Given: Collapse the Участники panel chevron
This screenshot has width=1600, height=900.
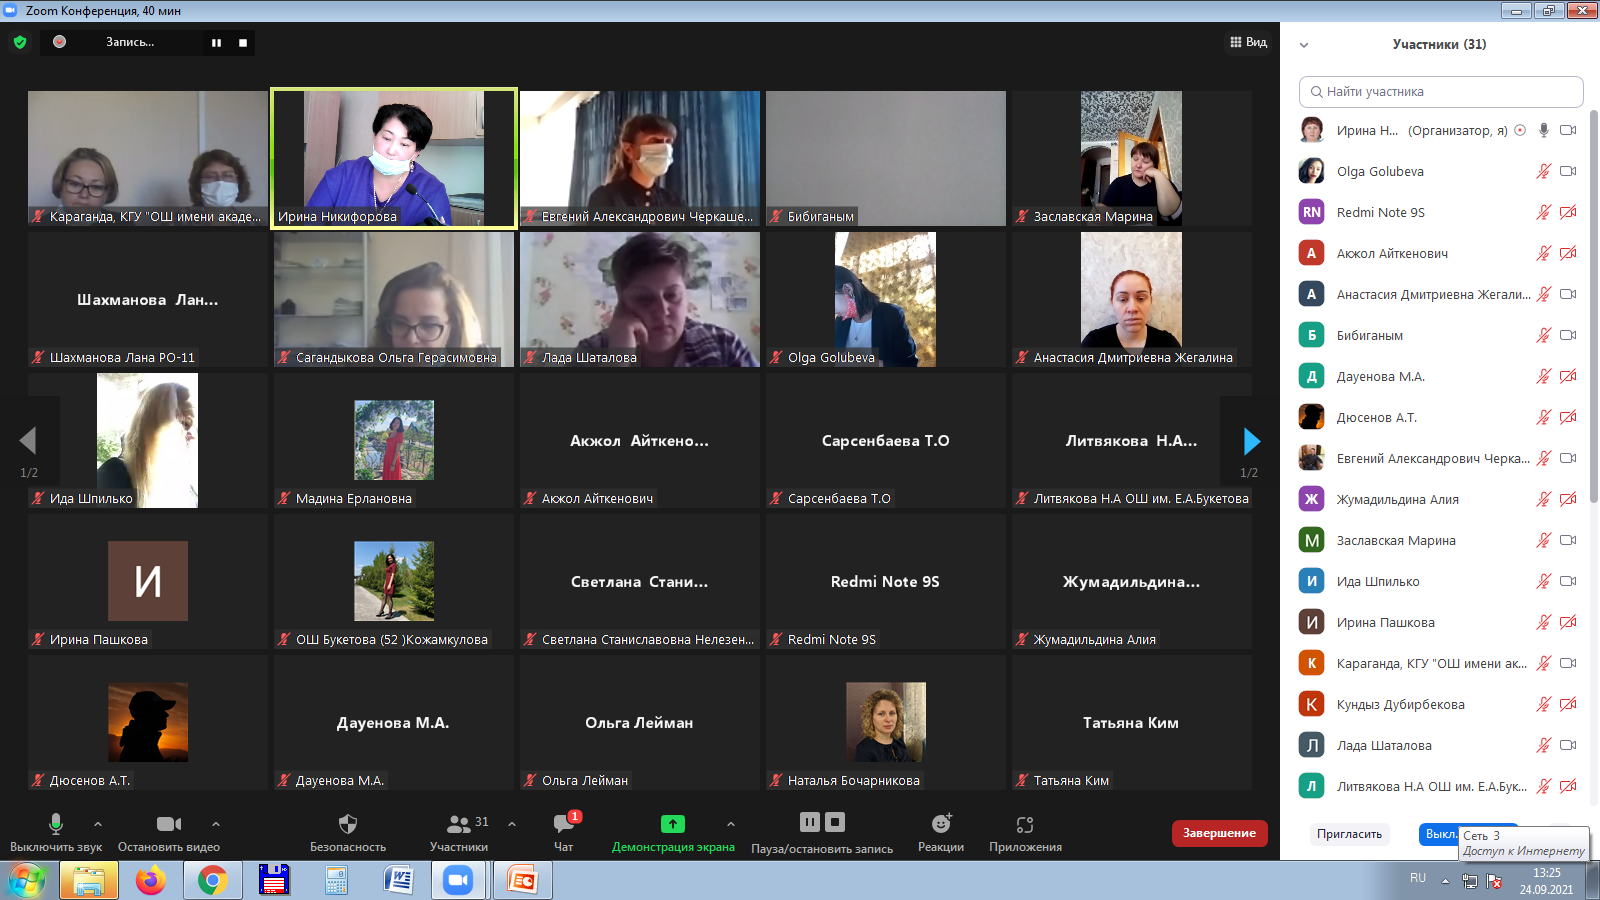Looking at the screenshot, I should pyautogui.click(x=1304, y=45).
